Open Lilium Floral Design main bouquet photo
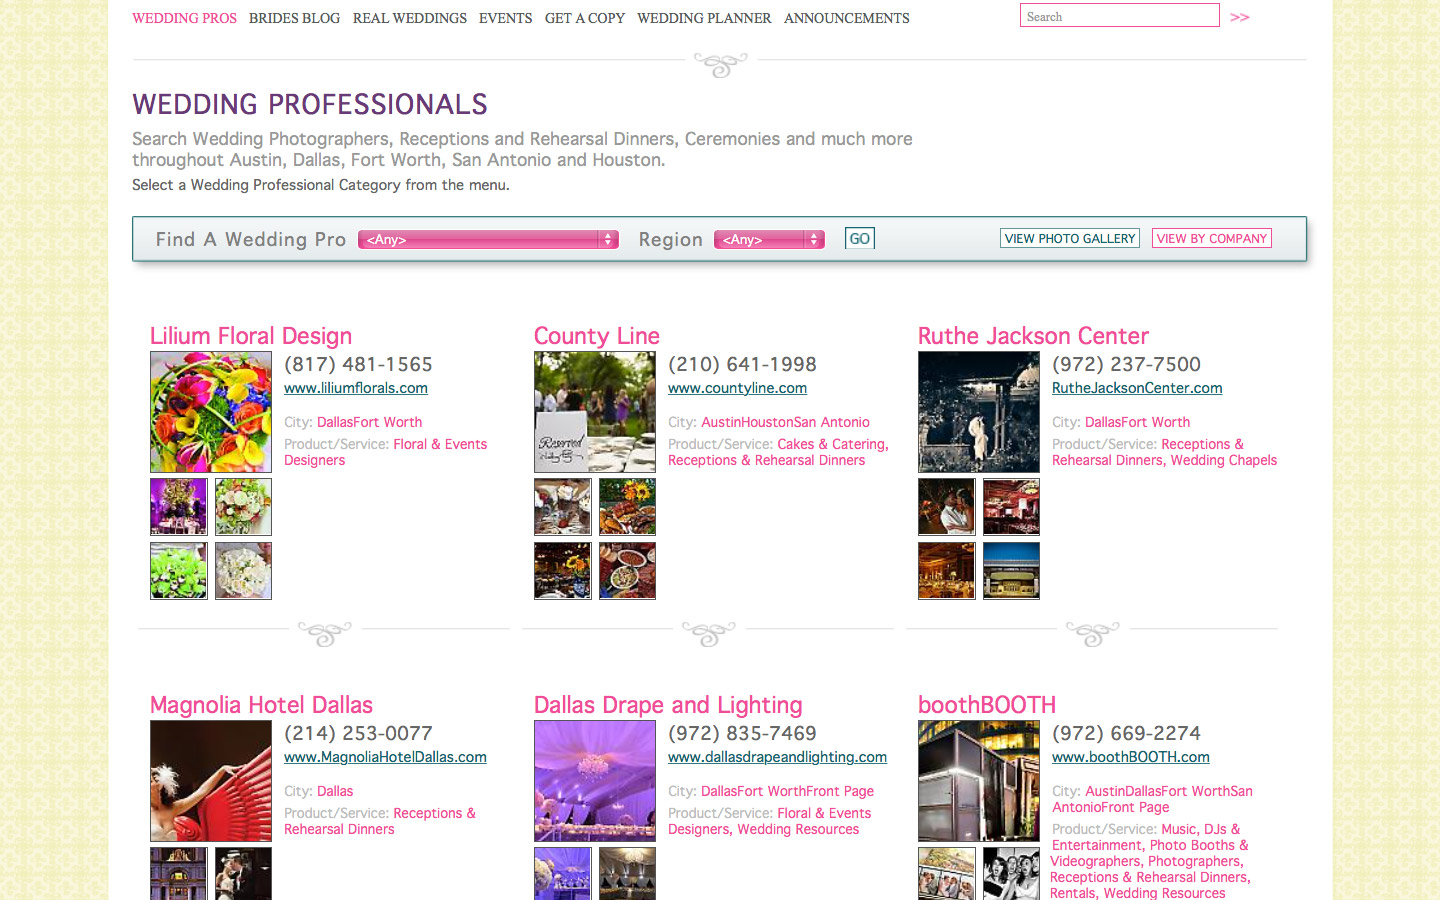Screen dimensions: 1440x900 [211, 412]
